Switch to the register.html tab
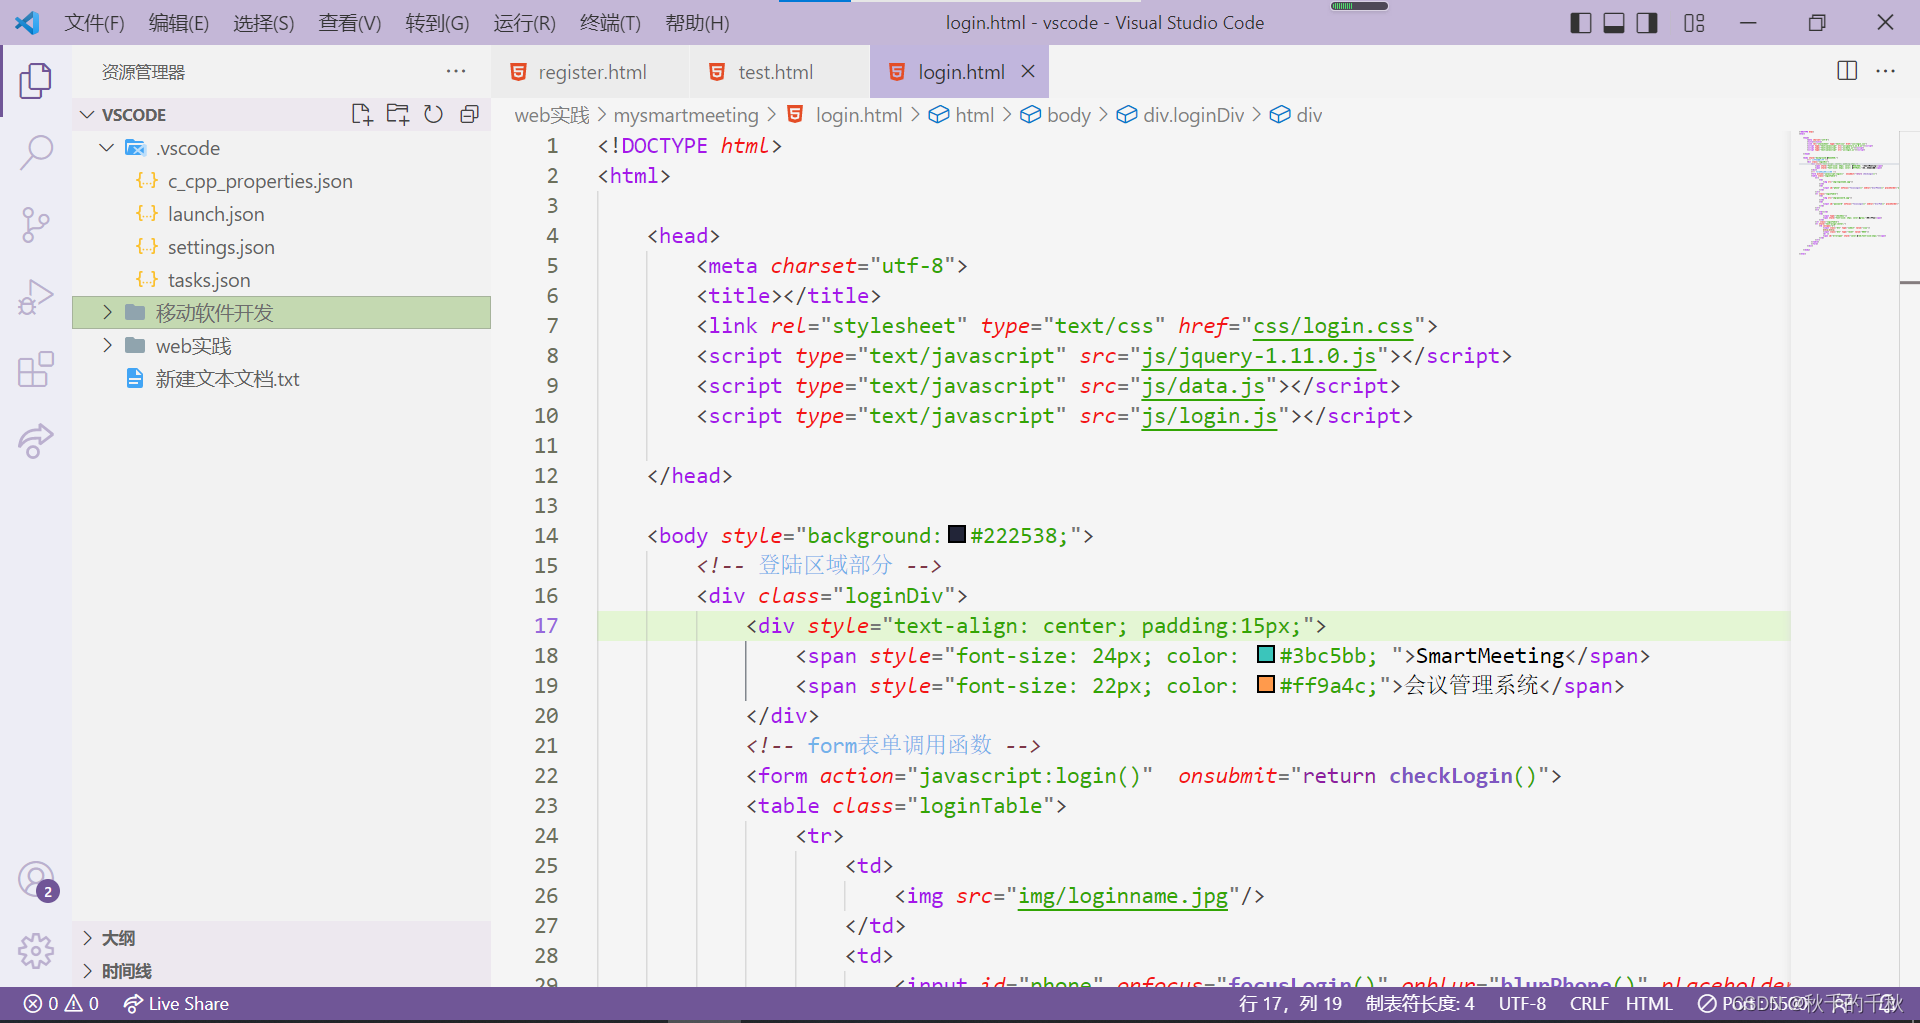 click(590, 72)
